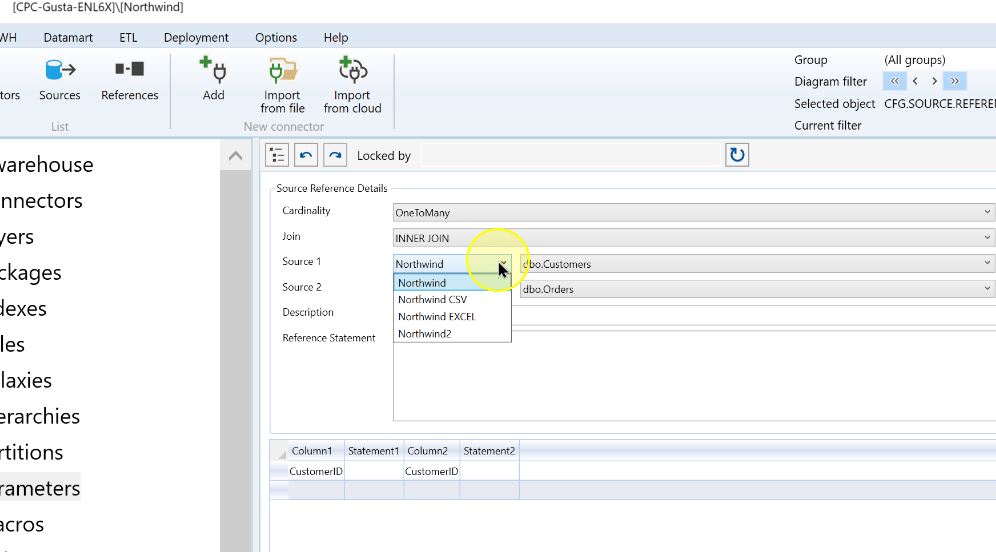Viewport: 996px width, 552px height.
Task: Click the Reference Statement text area
Action: point(694,375)
